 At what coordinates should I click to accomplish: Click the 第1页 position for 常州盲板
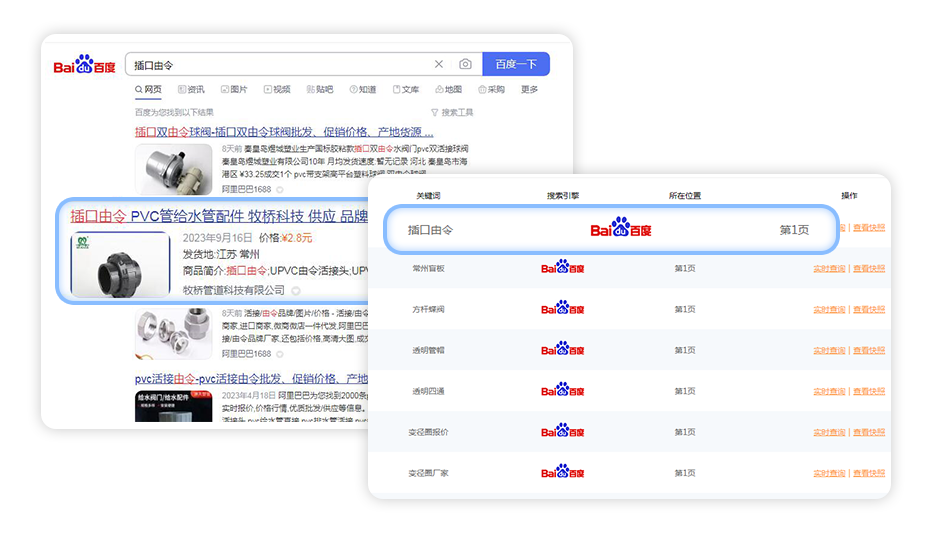point(685,268)
